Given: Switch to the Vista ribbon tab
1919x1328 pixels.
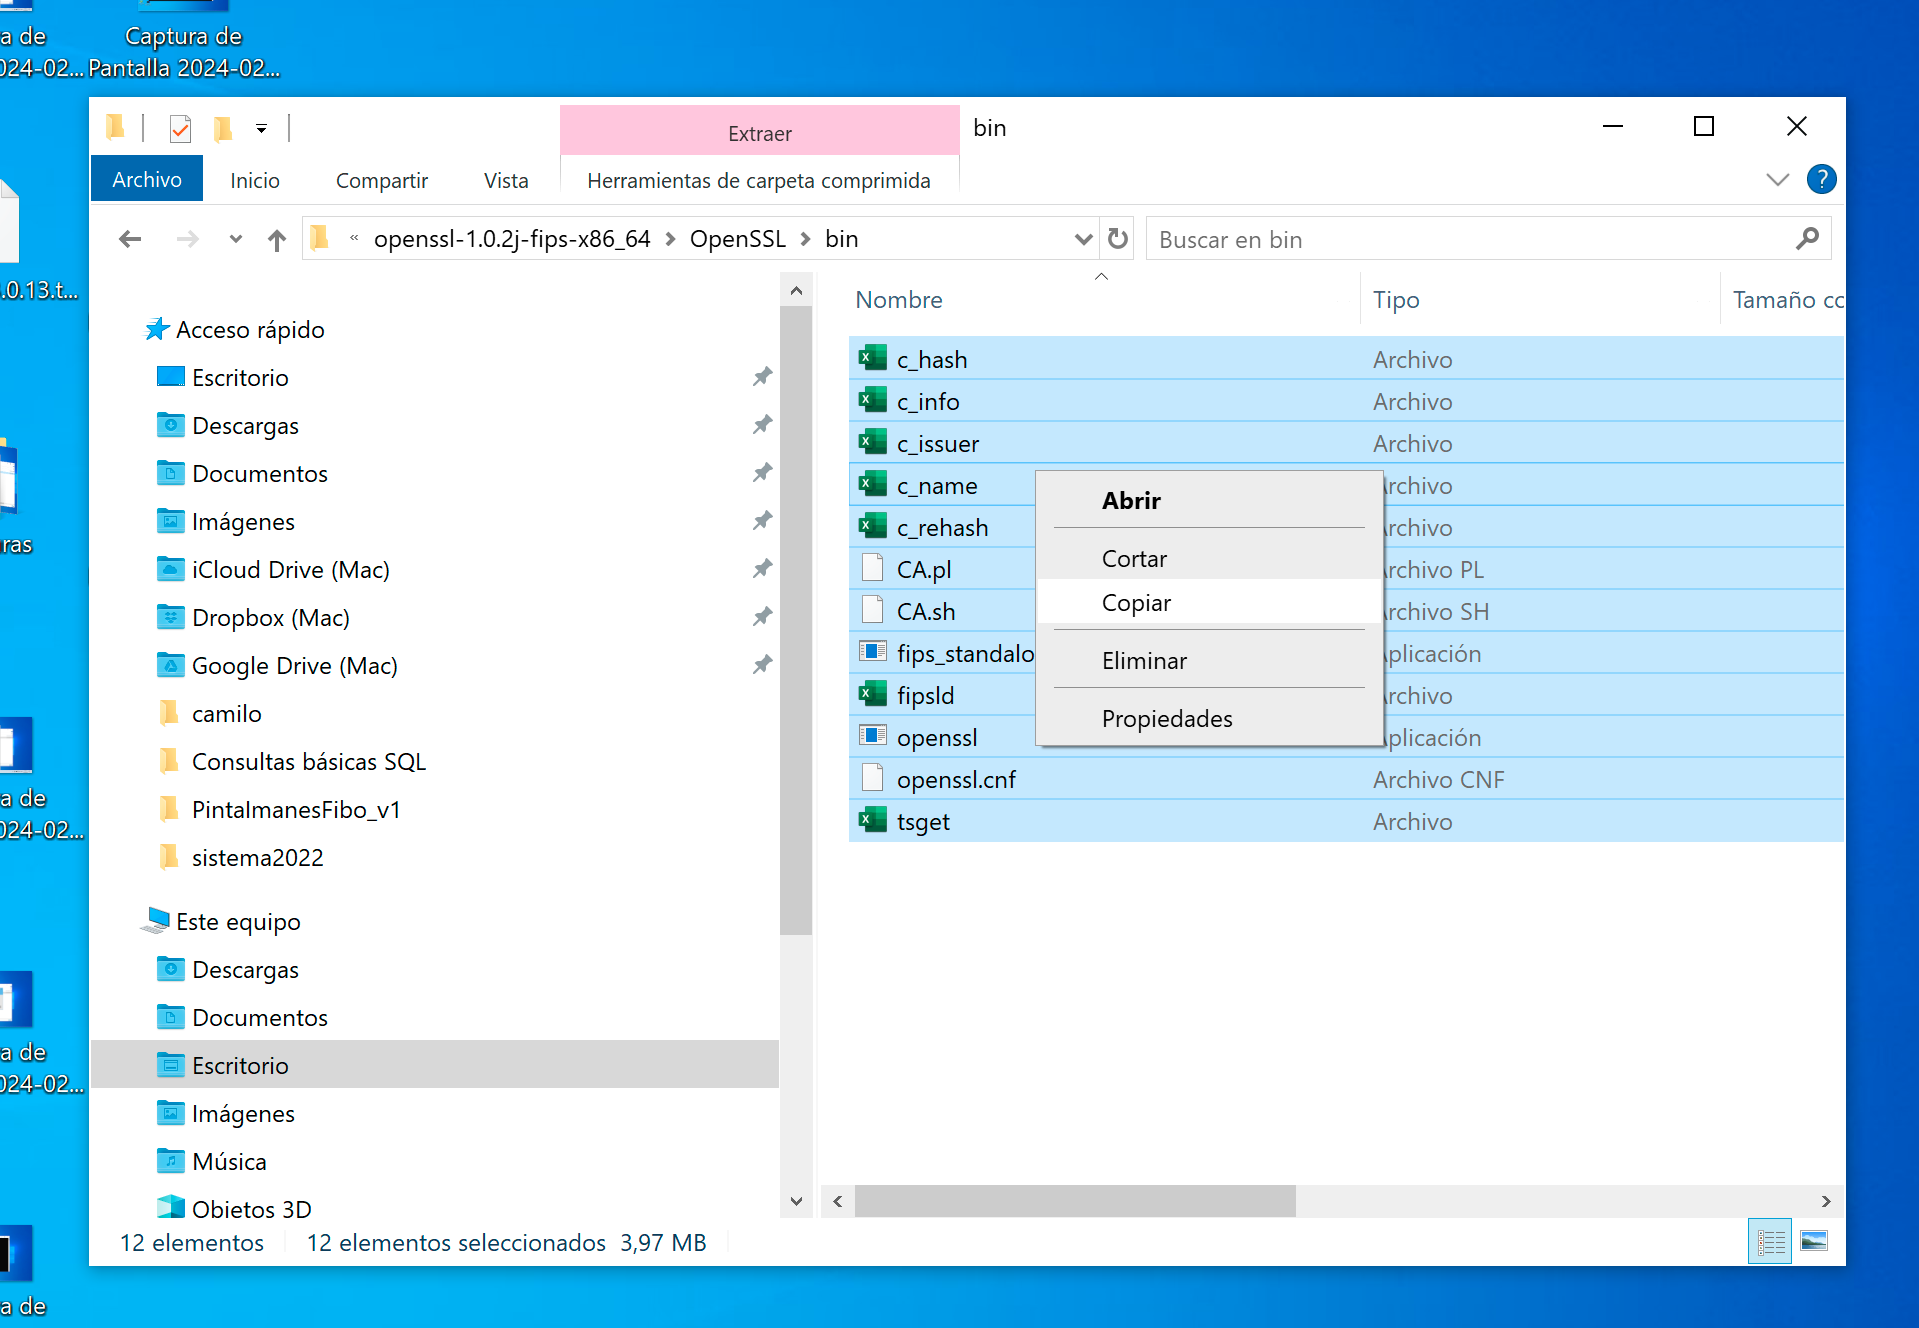Looking at the screenshot, I should click(506, 180).
